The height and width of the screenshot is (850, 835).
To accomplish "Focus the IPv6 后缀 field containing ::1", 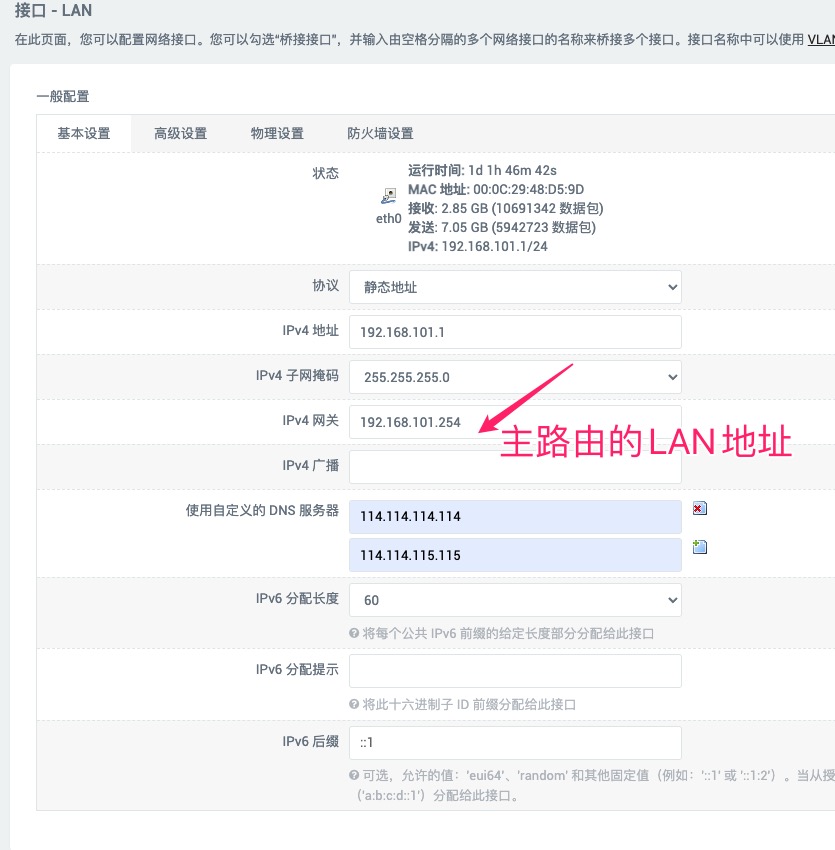I will pos(515,743).
